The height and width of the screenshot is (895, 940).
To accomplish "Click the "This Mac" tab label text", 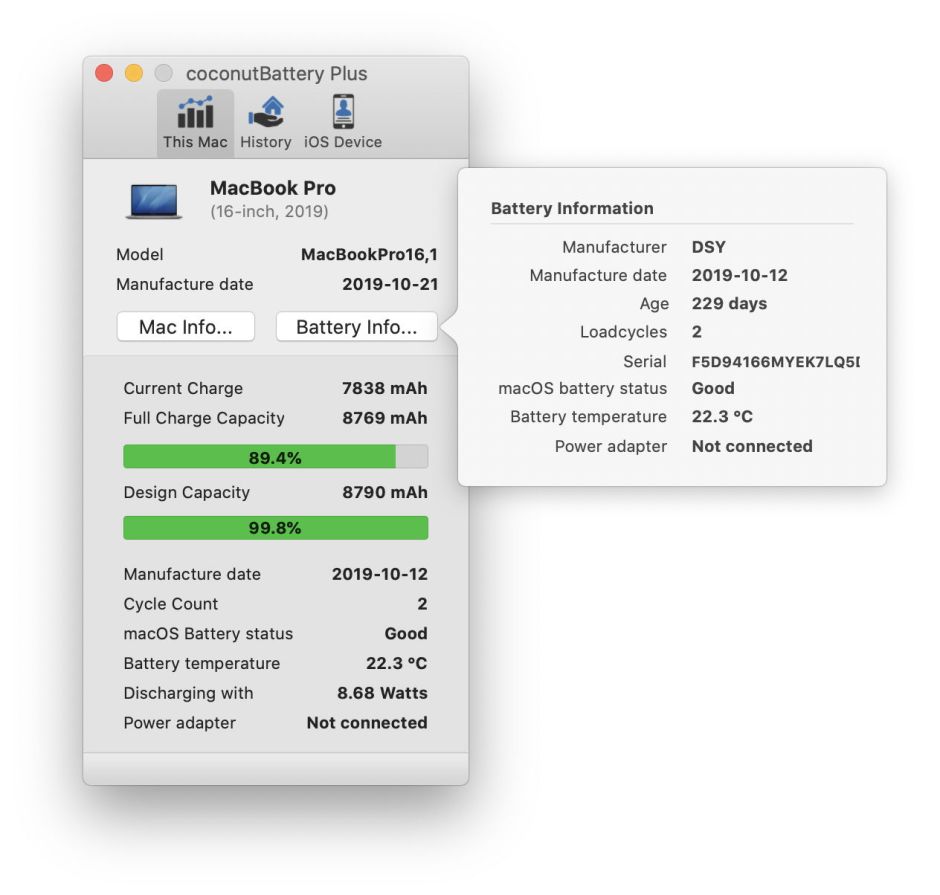I will pyautogui.click(x=196, y=142).
